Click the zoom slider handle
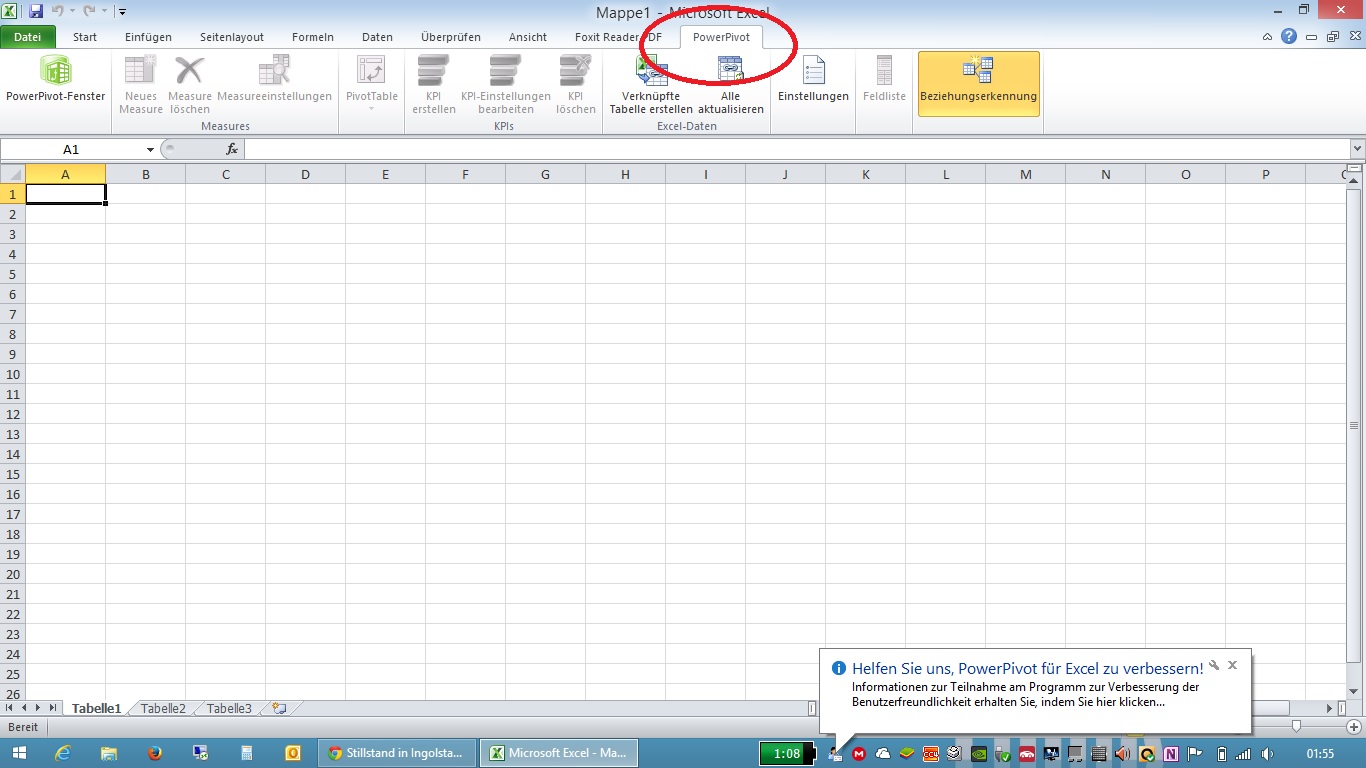 click(x=1296, y=726)
